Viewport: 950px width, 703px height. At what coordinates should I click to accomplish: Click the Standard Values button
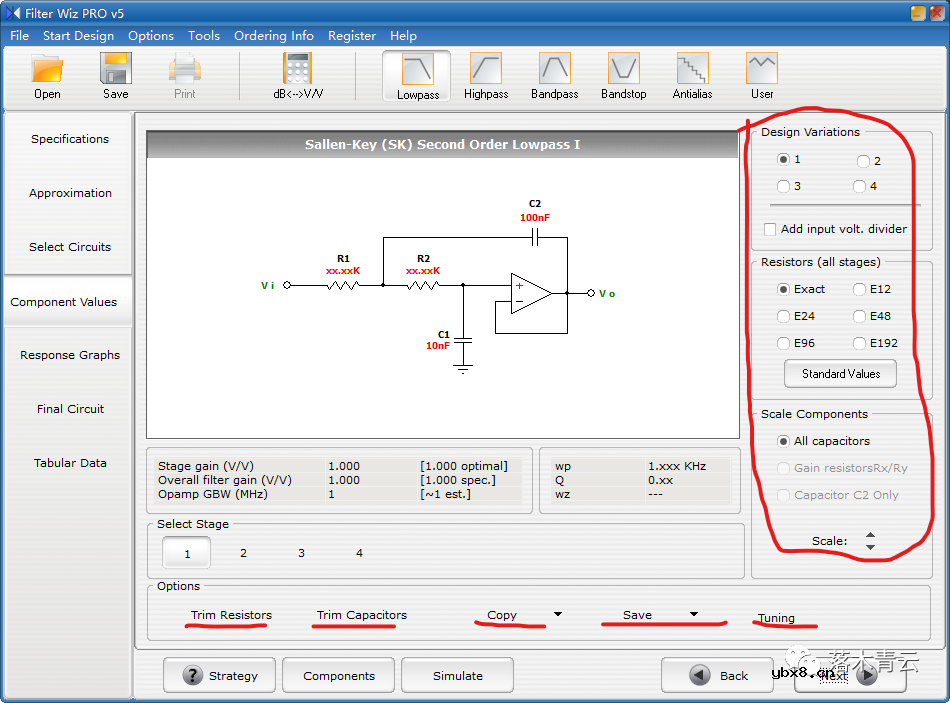pyautogui.click(x=841, y=374)
